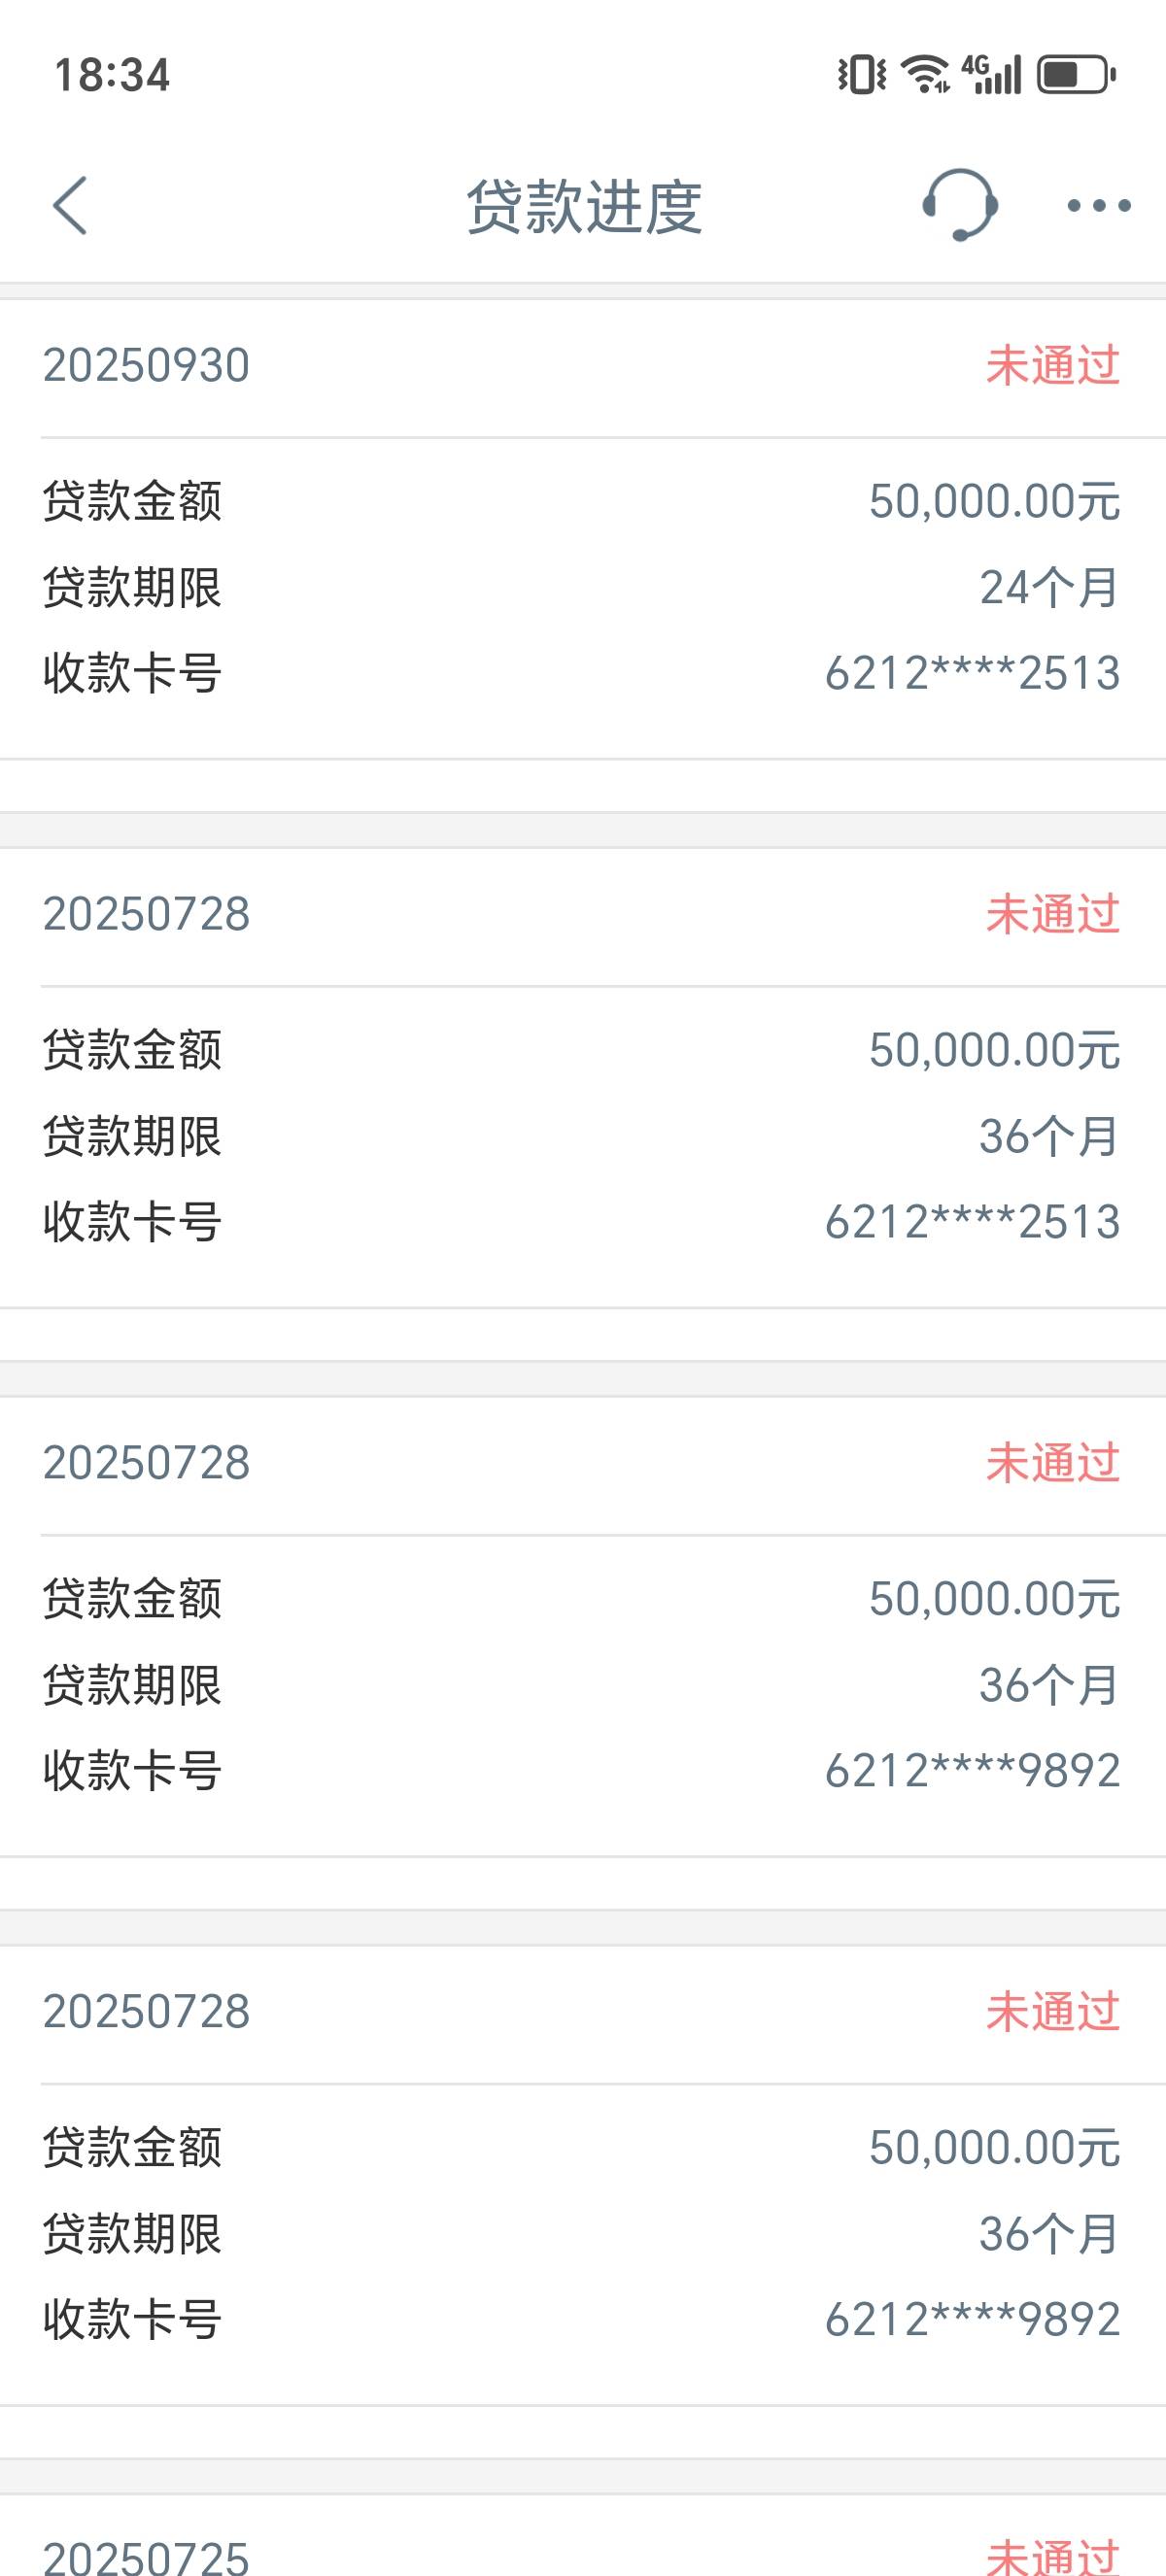1166x2576 pixels.
Task: Tap the Wi-Fi status icon
Action: coord(924,75)
